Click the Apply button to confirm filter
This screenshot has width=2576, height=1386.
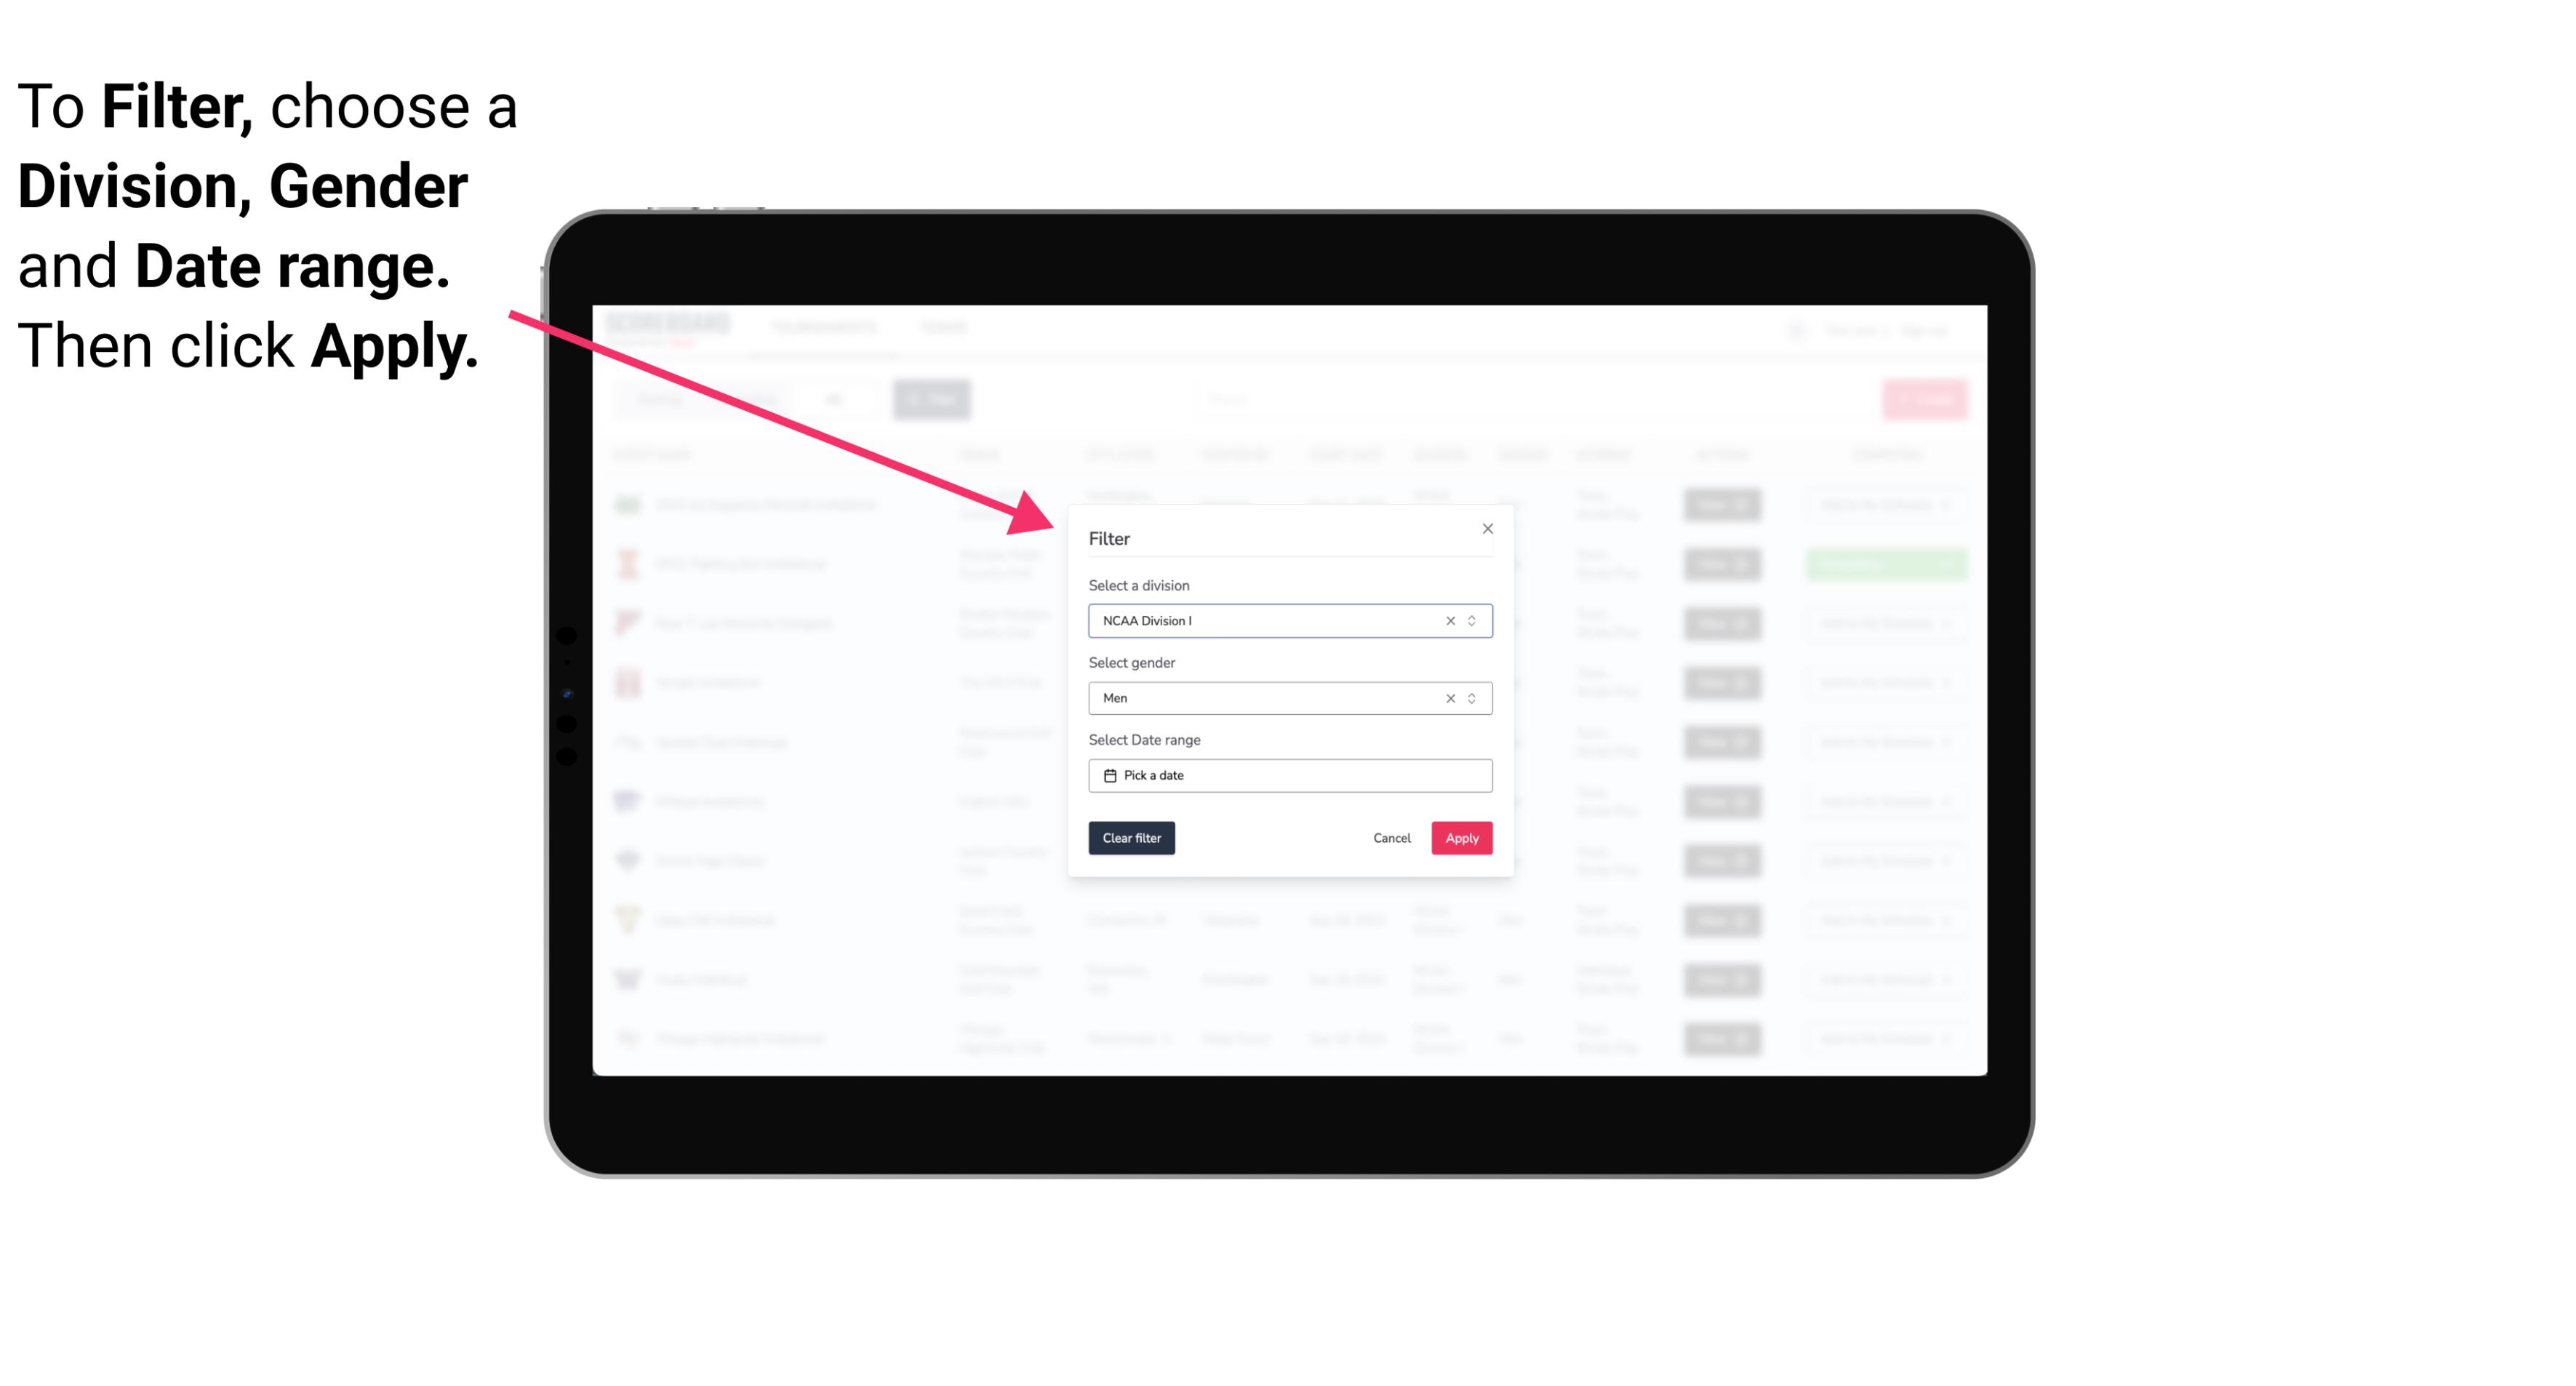point(1460,838)
